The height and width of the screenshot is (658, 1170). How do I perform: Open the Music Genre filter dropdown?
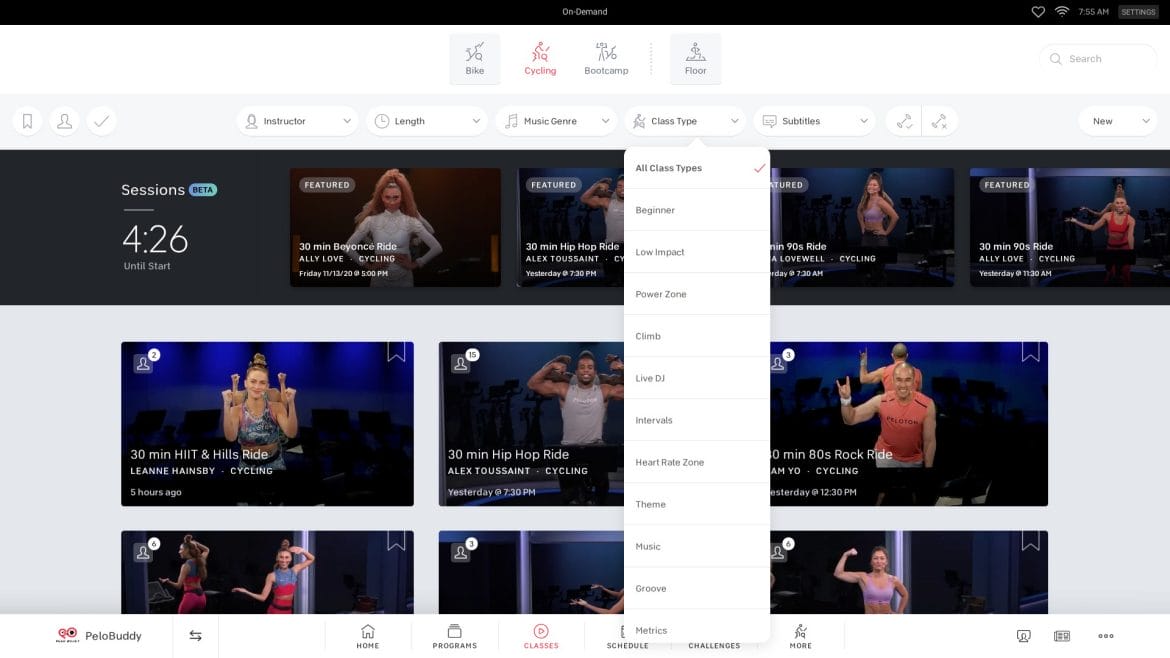click(x=556, y=121)
